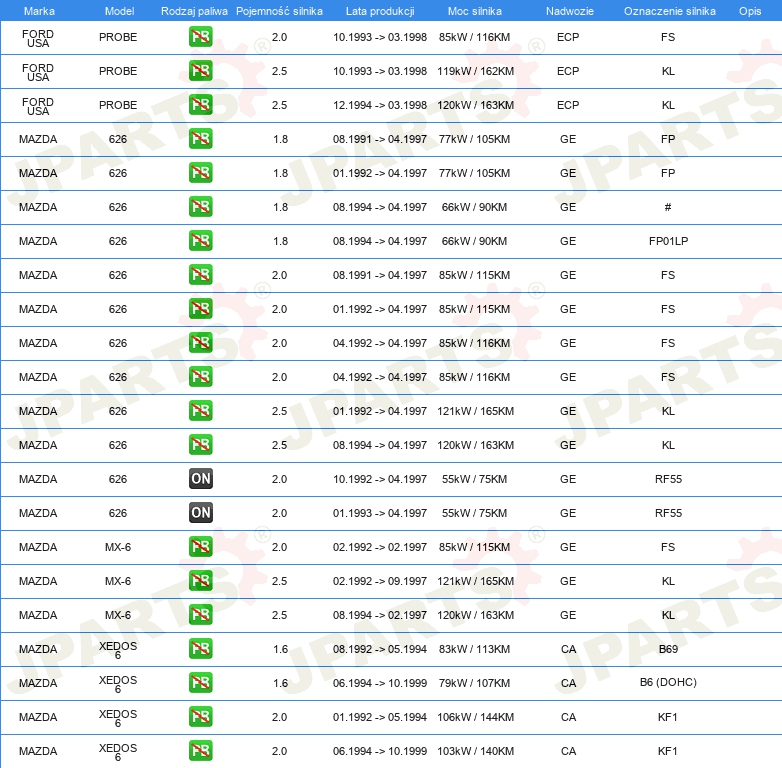The height and width of the screenshot is (768, 782).
Task: Select the # engine code cell
Action: tap(668, 207)
